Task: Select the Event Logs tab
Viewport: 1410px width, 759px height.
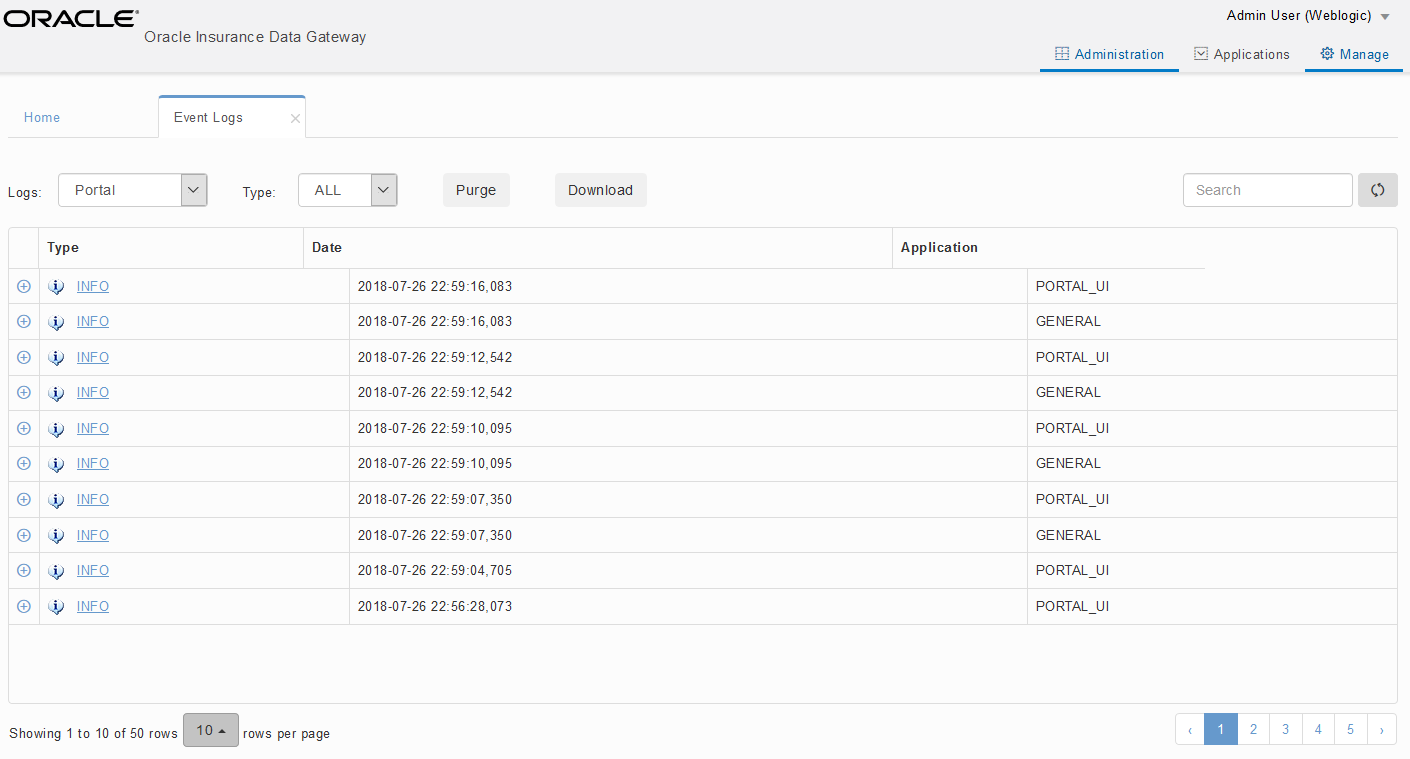Action: coord(207,117)
